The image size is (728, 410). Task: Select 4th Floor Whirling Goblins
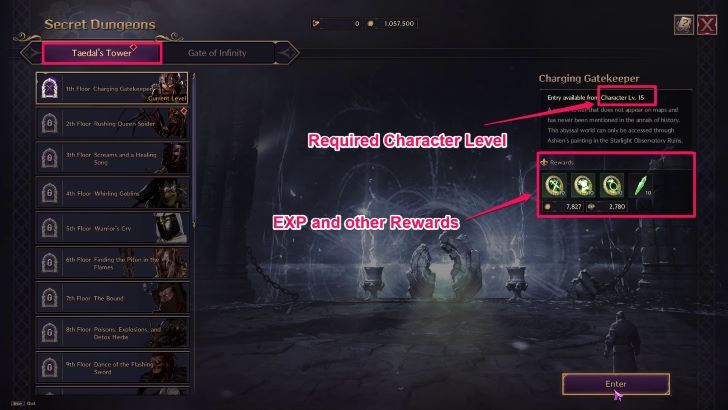coord(113,193)
